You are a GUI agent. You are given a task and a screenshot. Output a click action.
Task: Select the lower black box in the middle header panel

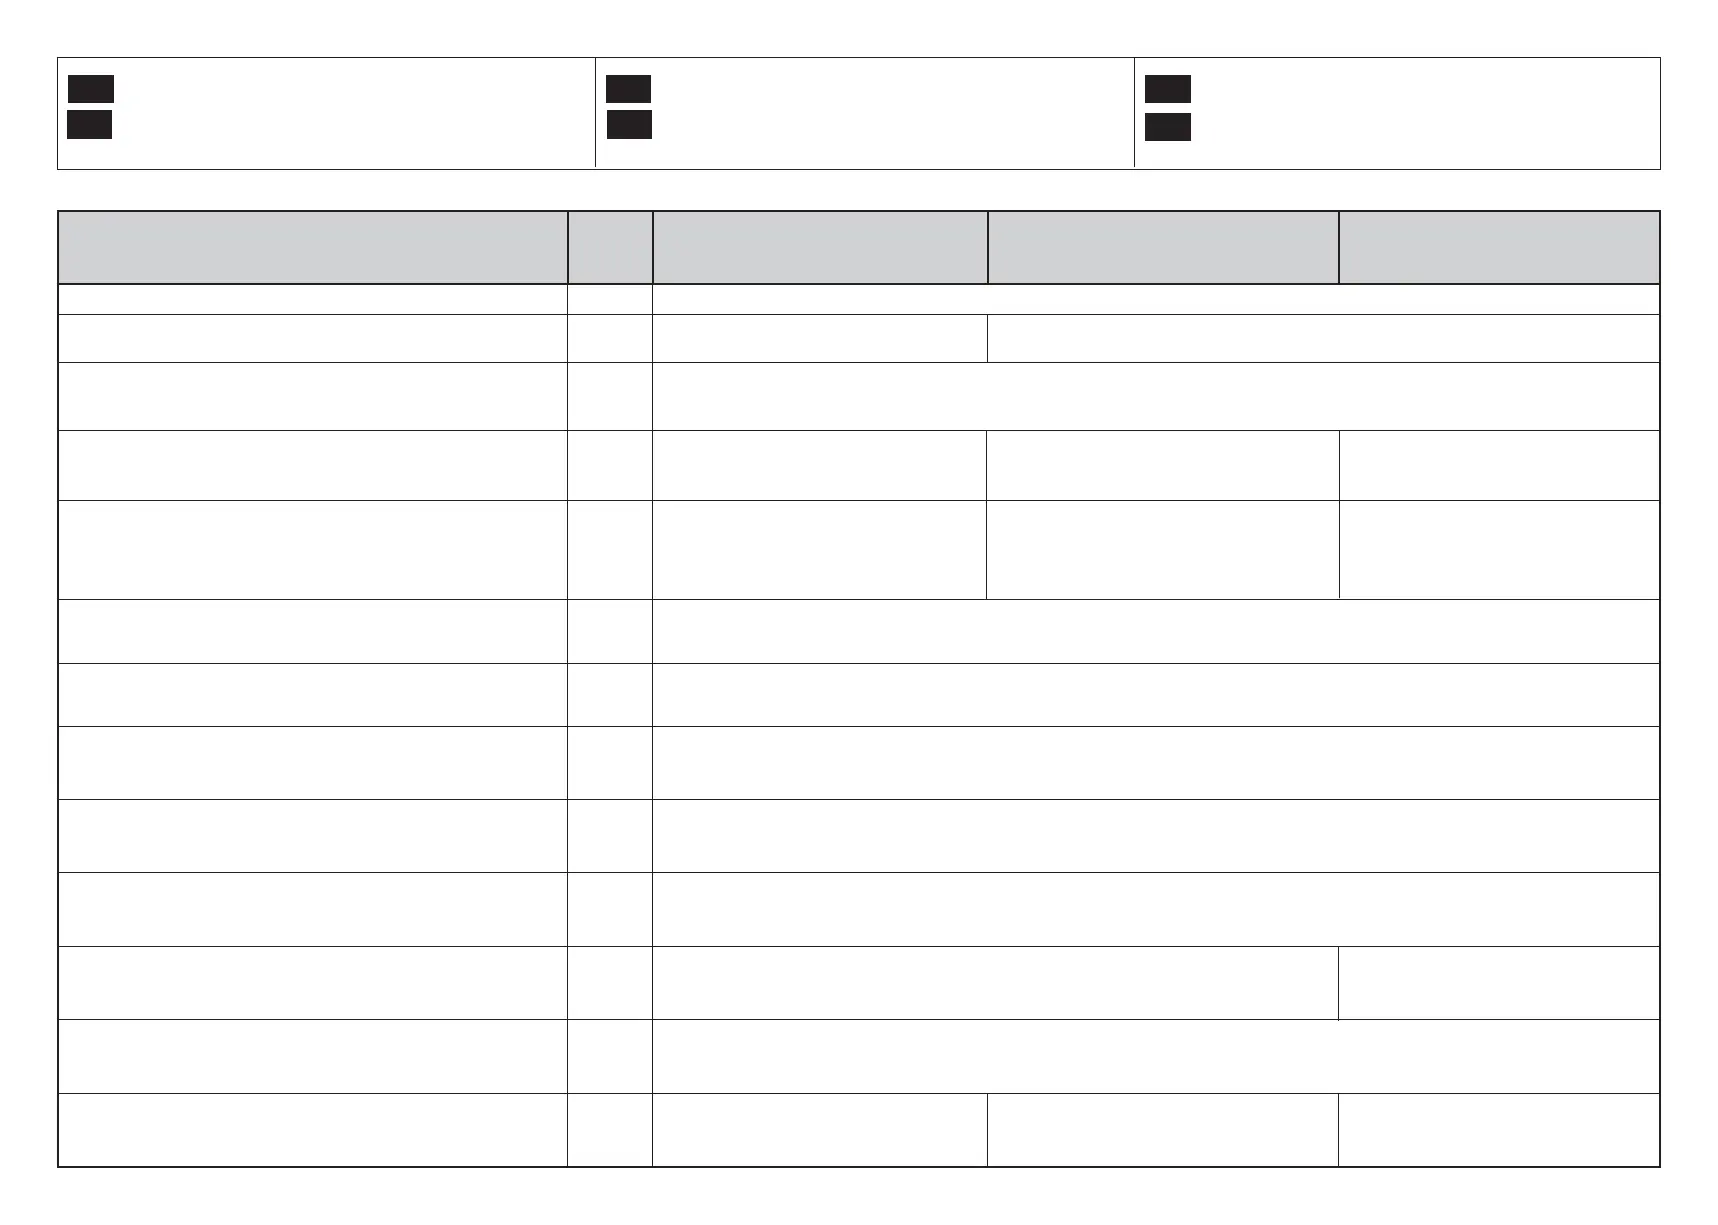pos(629,125)
